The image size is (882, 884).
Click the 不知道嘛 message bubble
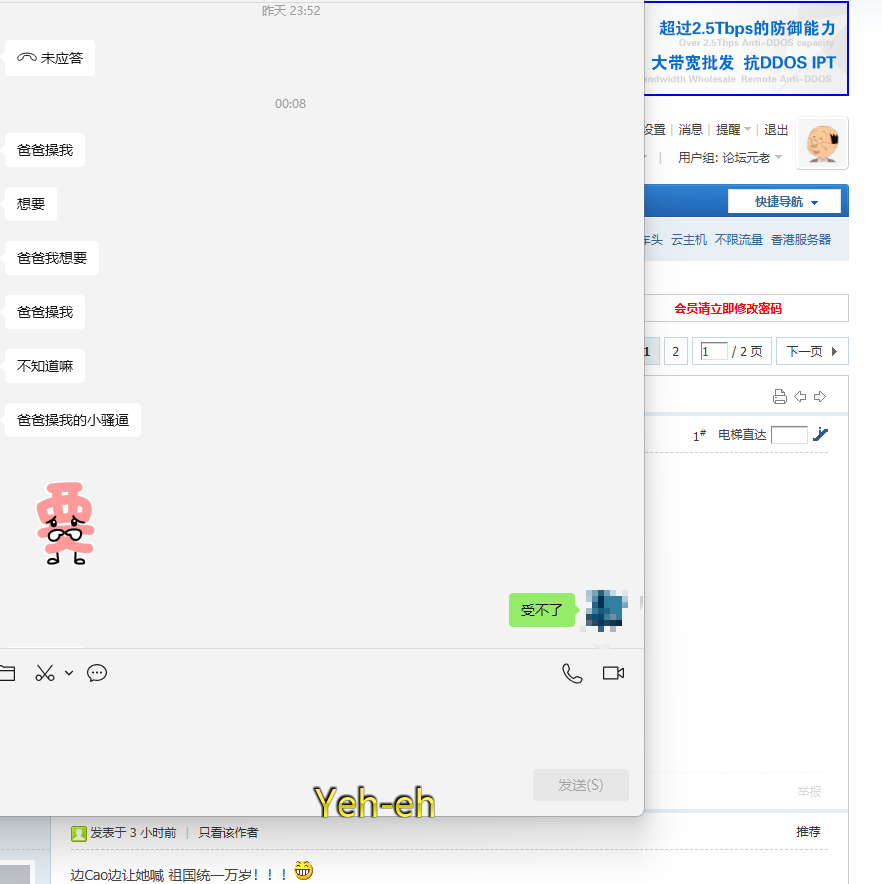(x=45, y=366)
